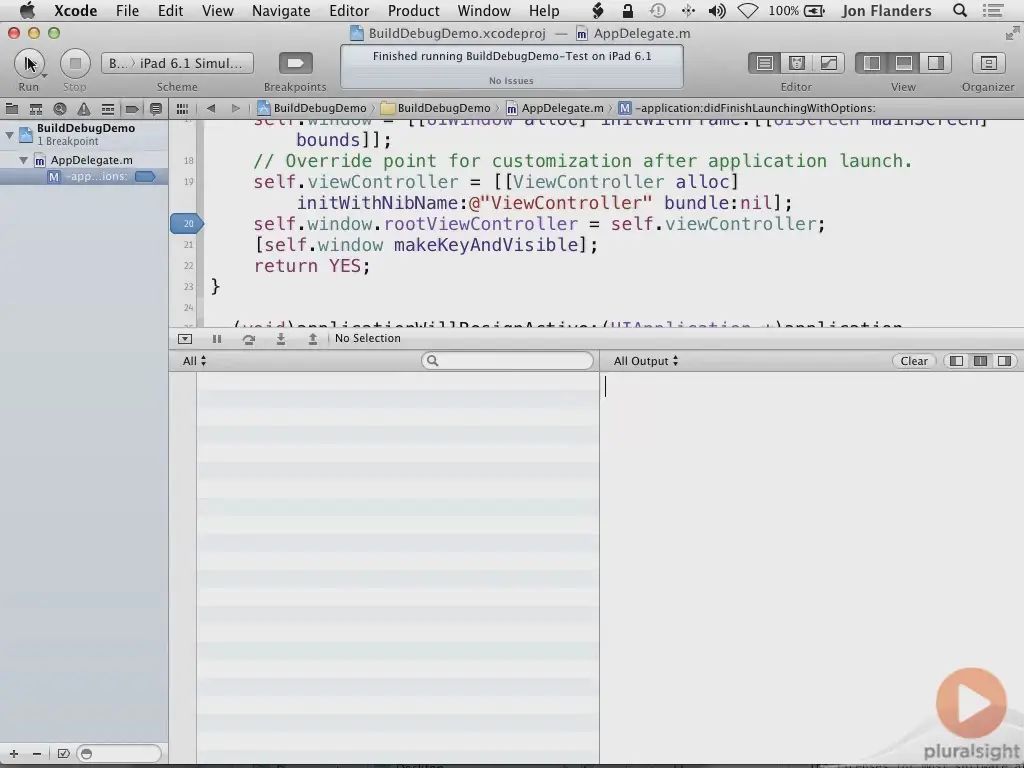Image resolution: width=1024 pixels, height=768 pixels.
Task: Open the Product menu
Action: 413,11
